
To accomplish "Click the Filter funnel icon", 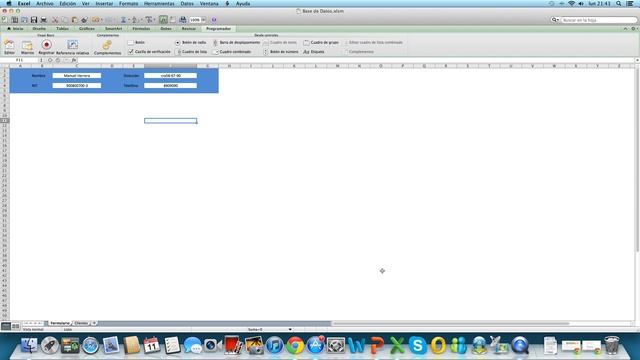I will [x=149, y=20].
